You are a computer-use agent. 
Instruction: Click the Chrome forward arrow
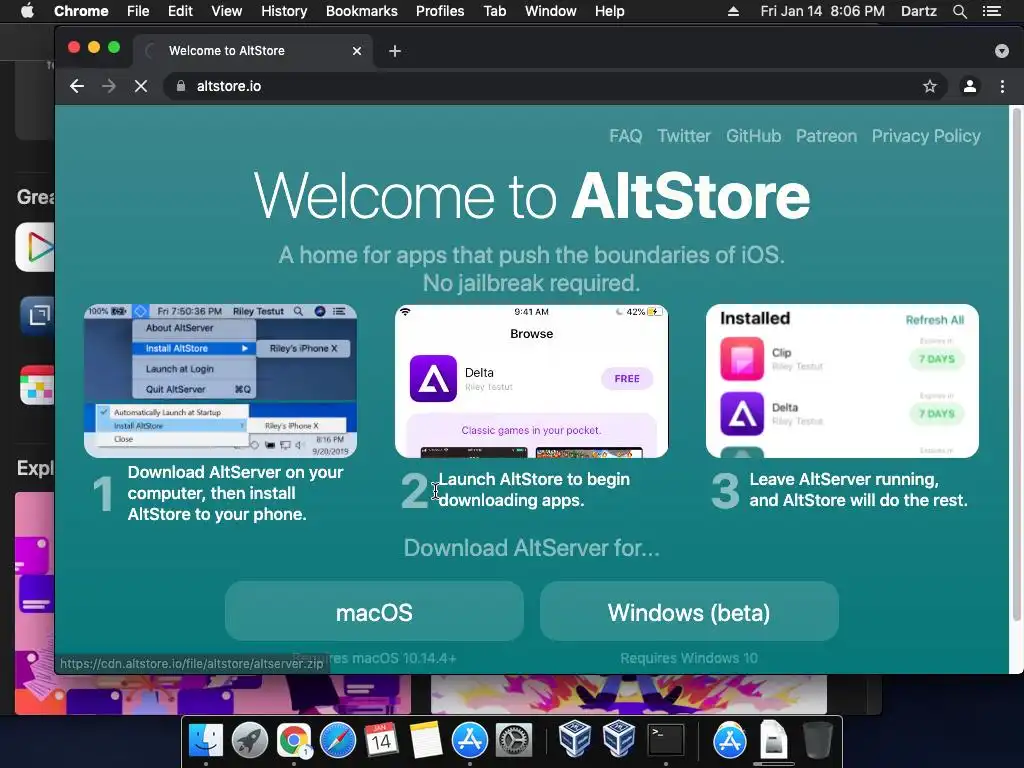tap(108, 86)
